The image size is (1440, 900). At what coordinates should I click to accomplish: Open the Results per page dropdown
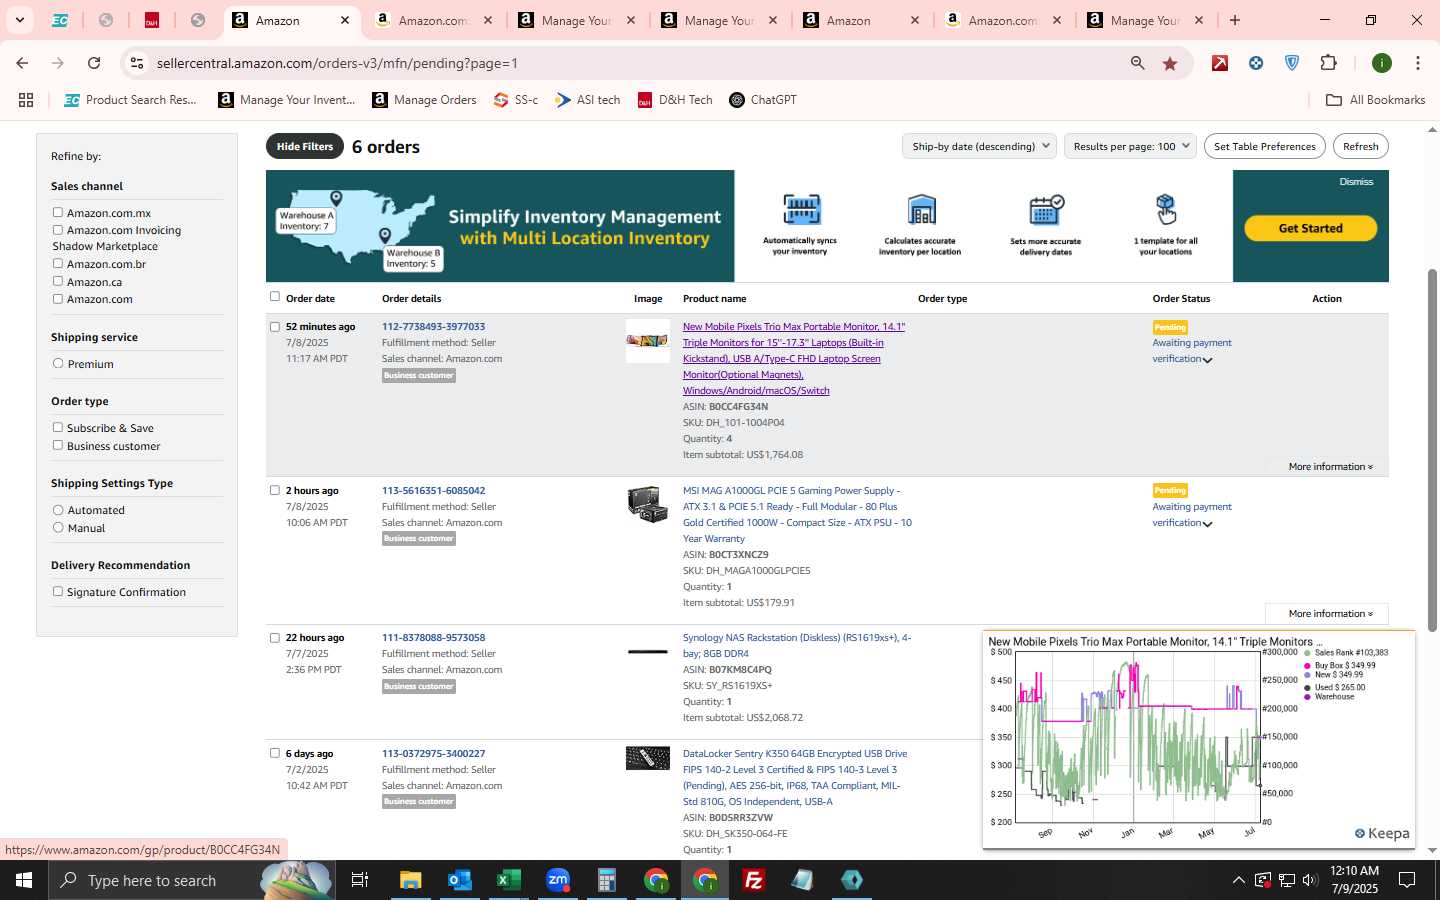(1130, 146)
